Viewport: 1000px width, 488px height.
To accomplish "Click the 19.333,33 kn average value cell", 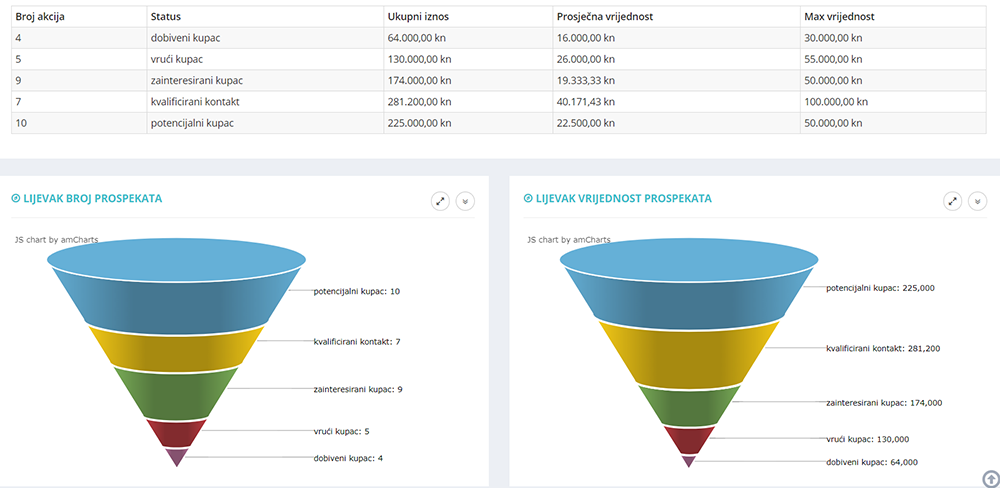I will pos(677,80).
